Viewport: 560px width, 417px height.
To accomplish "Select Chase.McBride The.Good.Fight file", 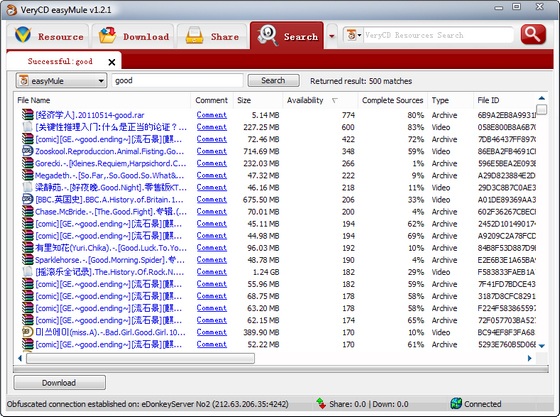I will (x=111, y=212).
